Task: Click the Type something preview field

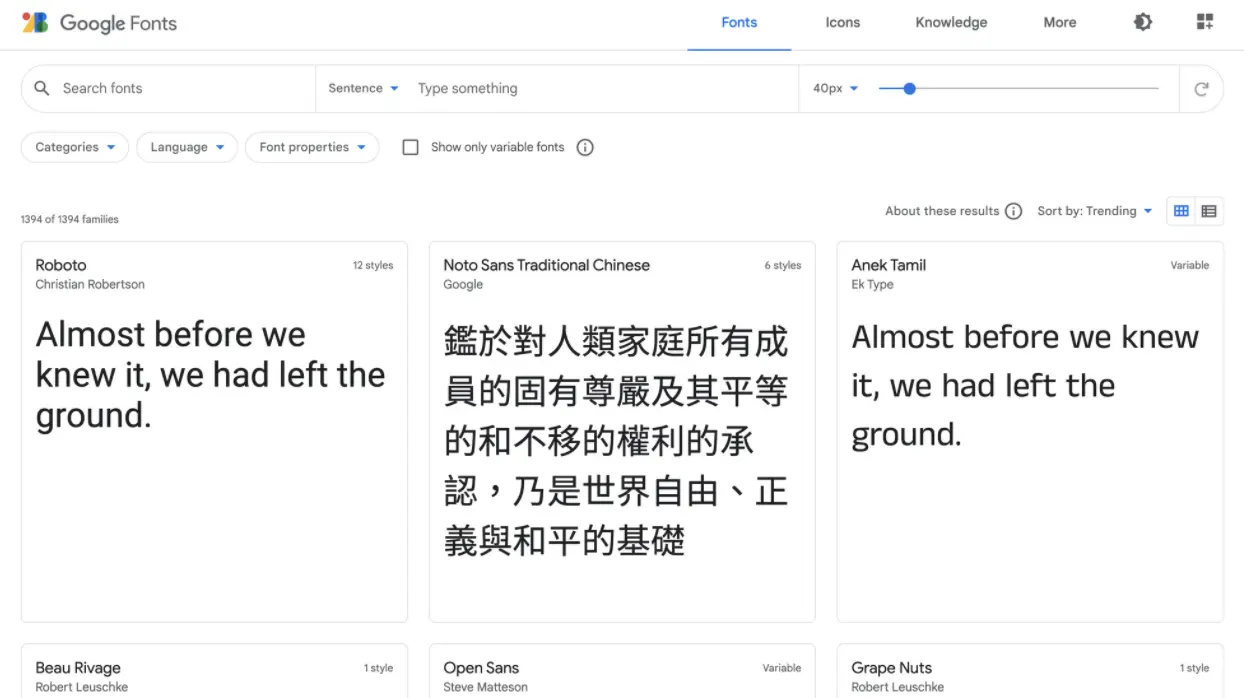Action: [600, 88]
